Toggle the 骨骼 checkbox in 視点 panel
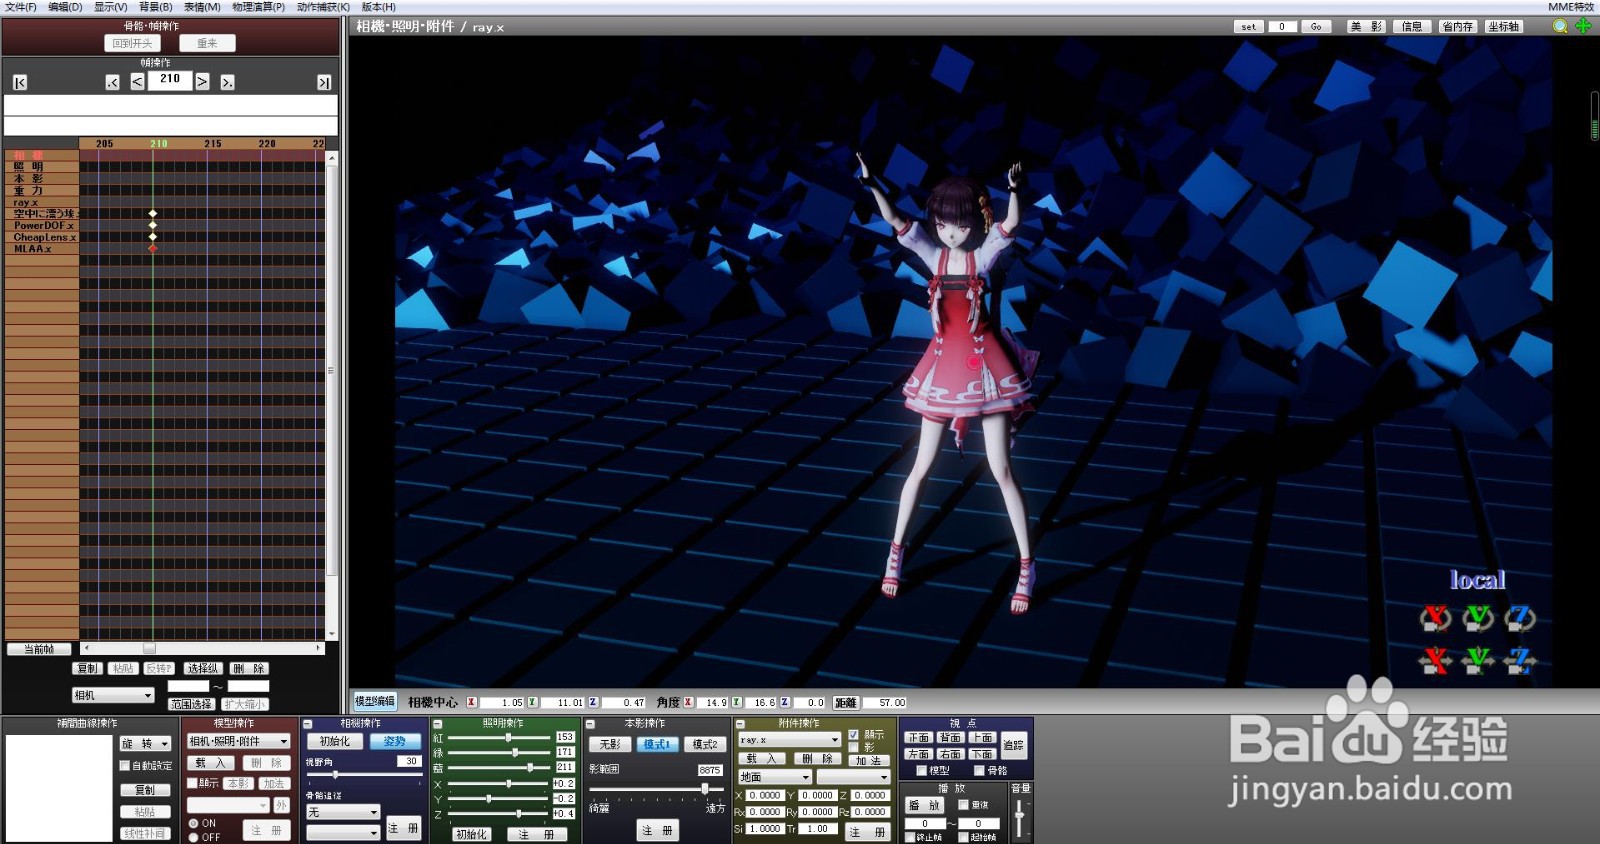This screenshot has width=1600, height=844. [979, 770]
